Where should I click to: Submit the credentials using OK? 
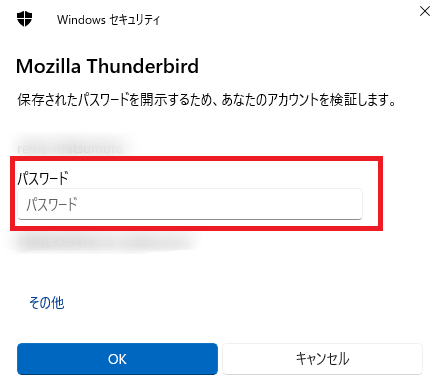[117, 359]
